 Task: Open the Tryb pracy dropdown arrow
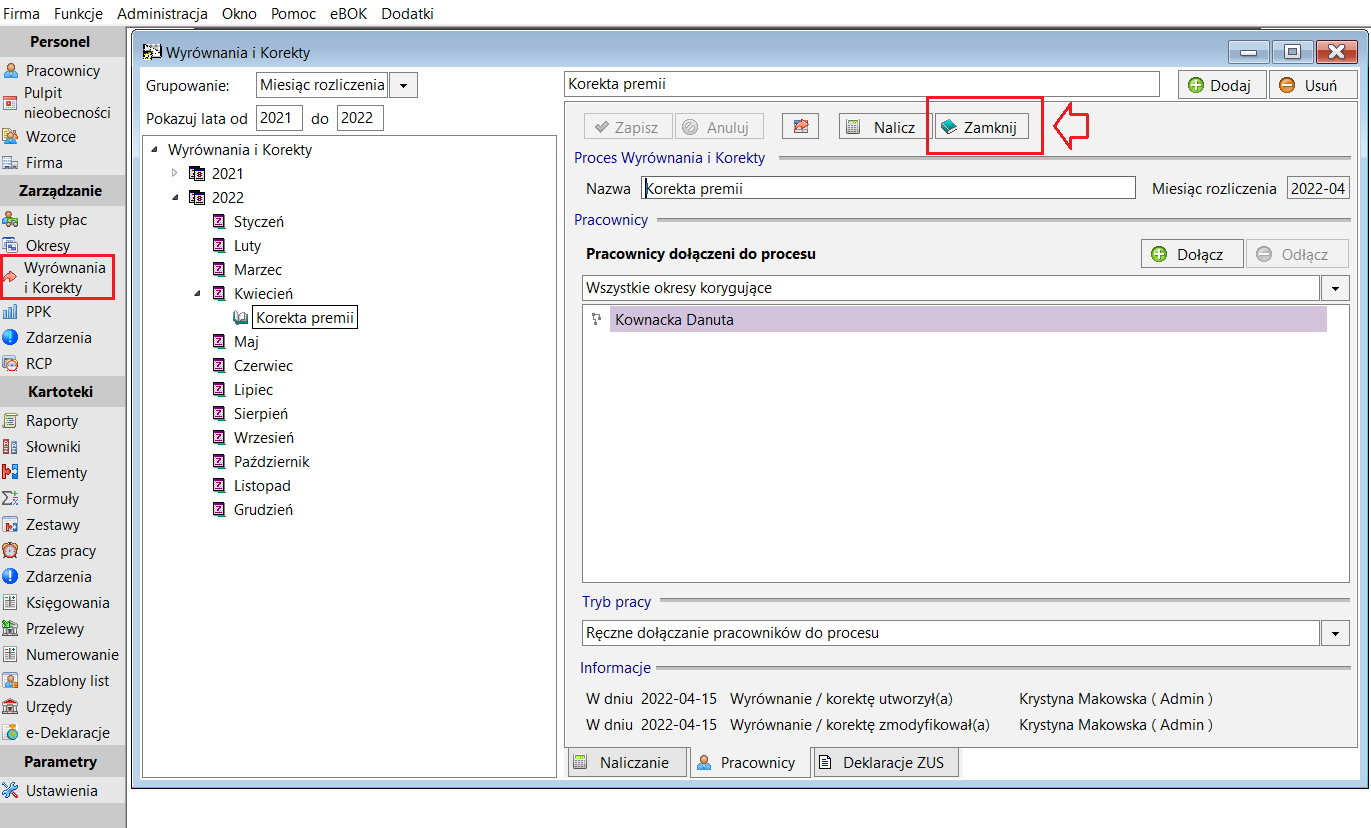1336,633
